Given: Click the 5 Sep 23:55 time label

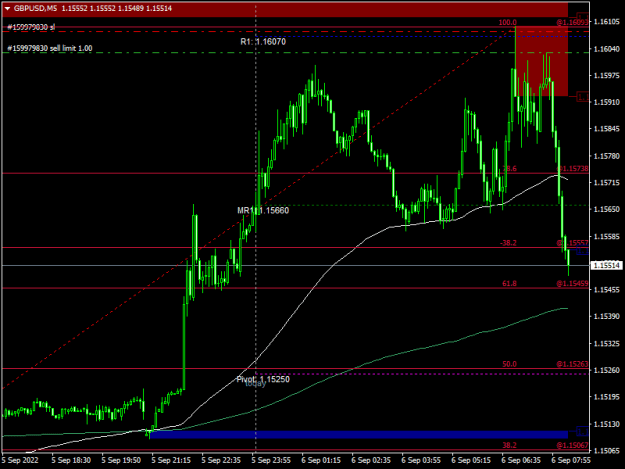Looking at the screenshot, I should [x=271, y=460].
